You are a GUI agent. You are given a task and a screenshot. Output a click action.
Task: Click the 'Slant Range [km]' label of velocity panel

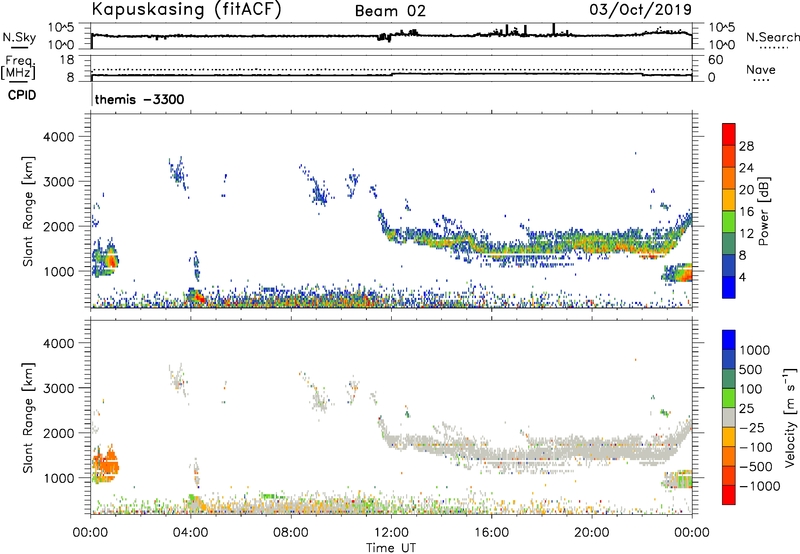pyautogui.click(x=28, y=417)
